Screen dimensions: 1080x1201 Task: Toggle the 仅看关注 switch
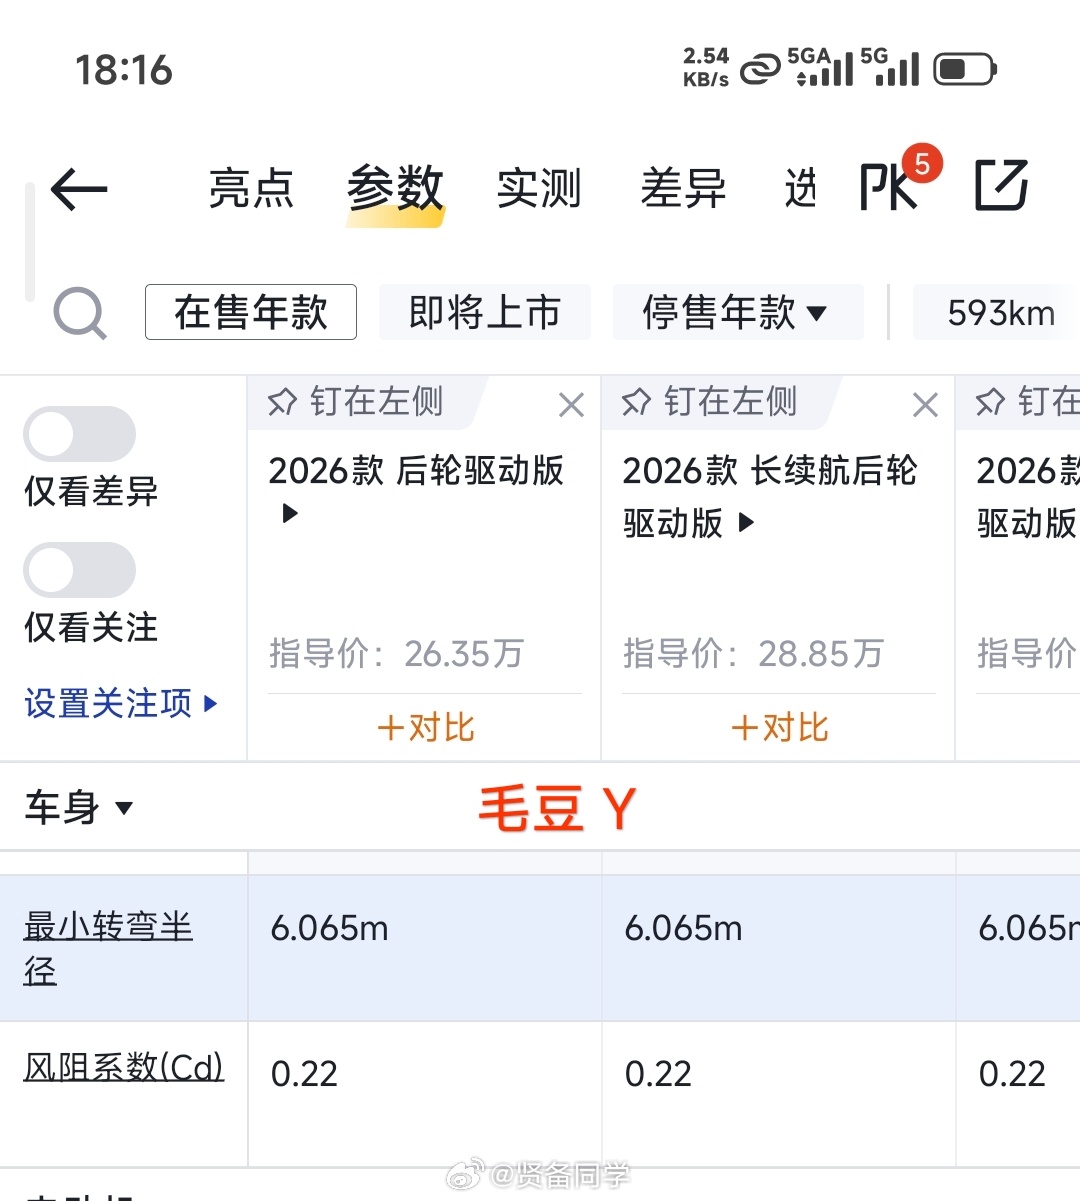point(80,570)
